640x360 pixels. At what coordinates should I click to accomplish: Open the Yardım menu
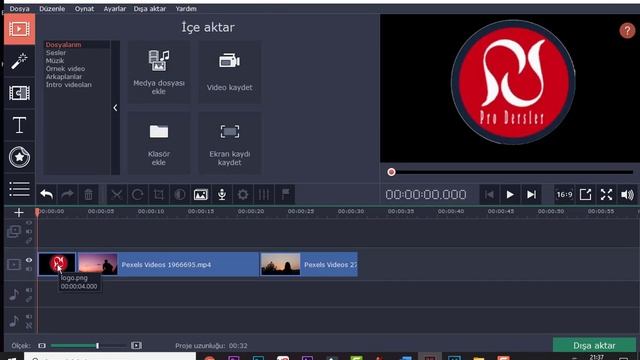click(186, 9)
